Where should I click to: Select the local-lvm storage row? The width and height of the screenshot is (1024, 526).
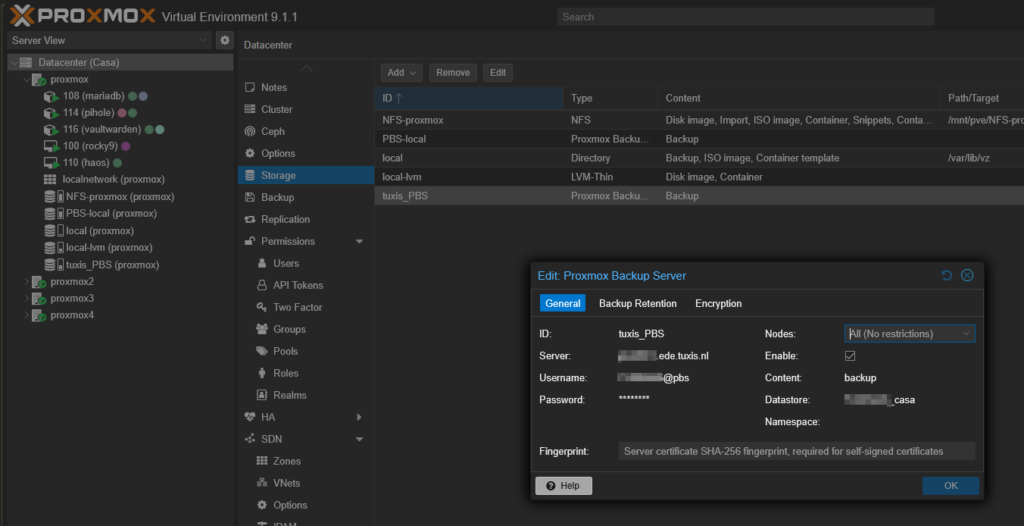point(699,177)
